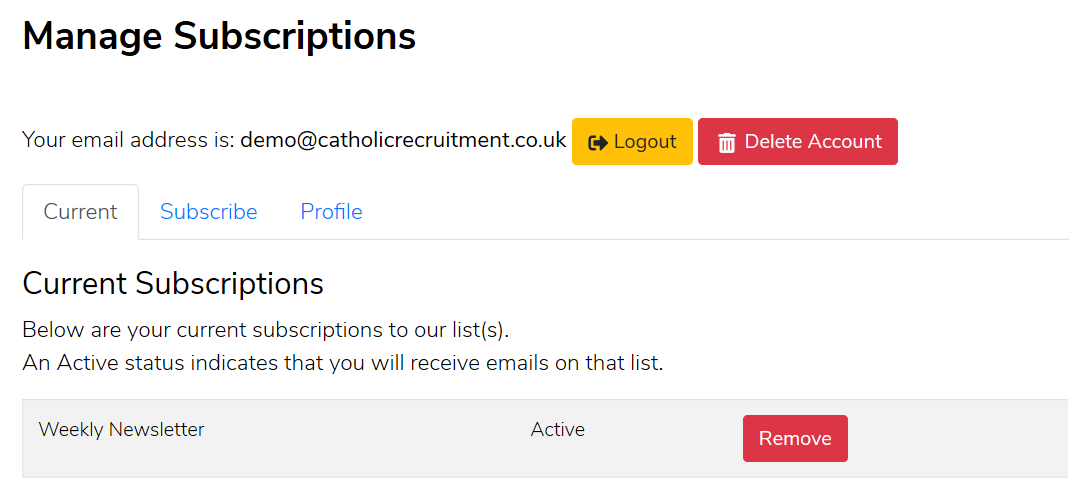Image resolution: width=1073 pixels, height=497 pixels.
Task: Log out with the yellow Logout button
Action: point(632,142)
